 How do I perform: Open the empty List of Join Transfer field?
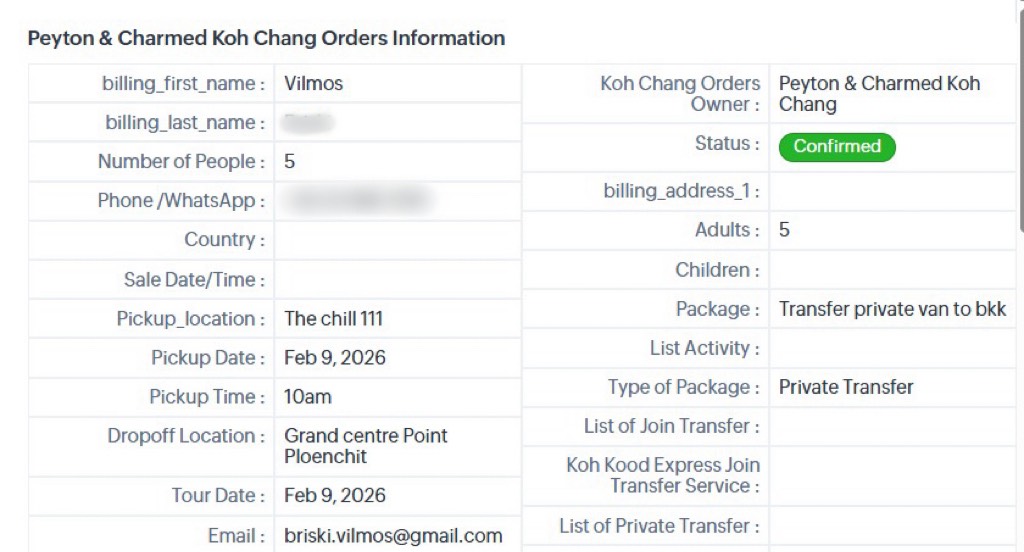892,427
